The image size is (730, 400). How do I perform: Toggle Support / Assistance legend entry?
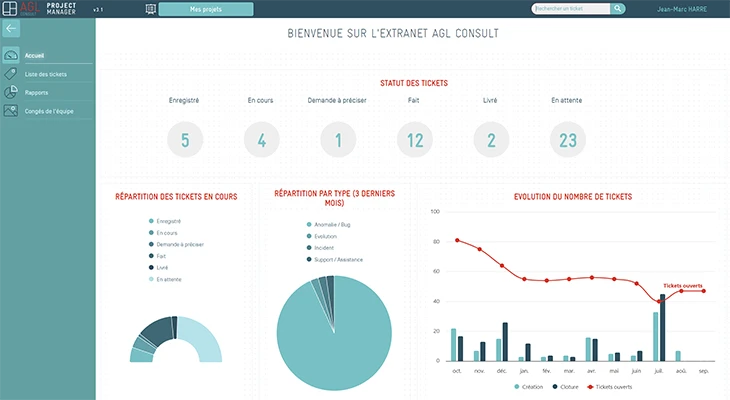click(x=334, y=259)
